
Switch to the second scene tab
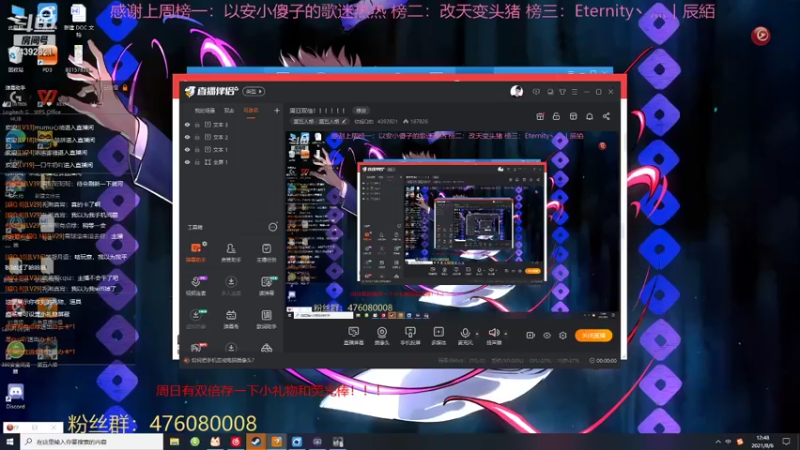[x=229, y=110]
